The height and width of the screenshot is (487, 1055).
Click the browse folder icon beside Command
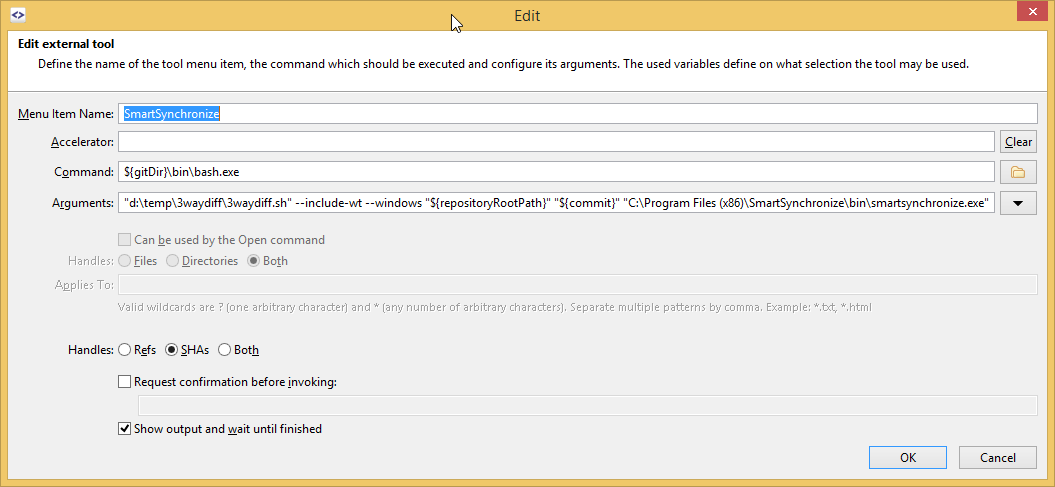pos(1018,172)
